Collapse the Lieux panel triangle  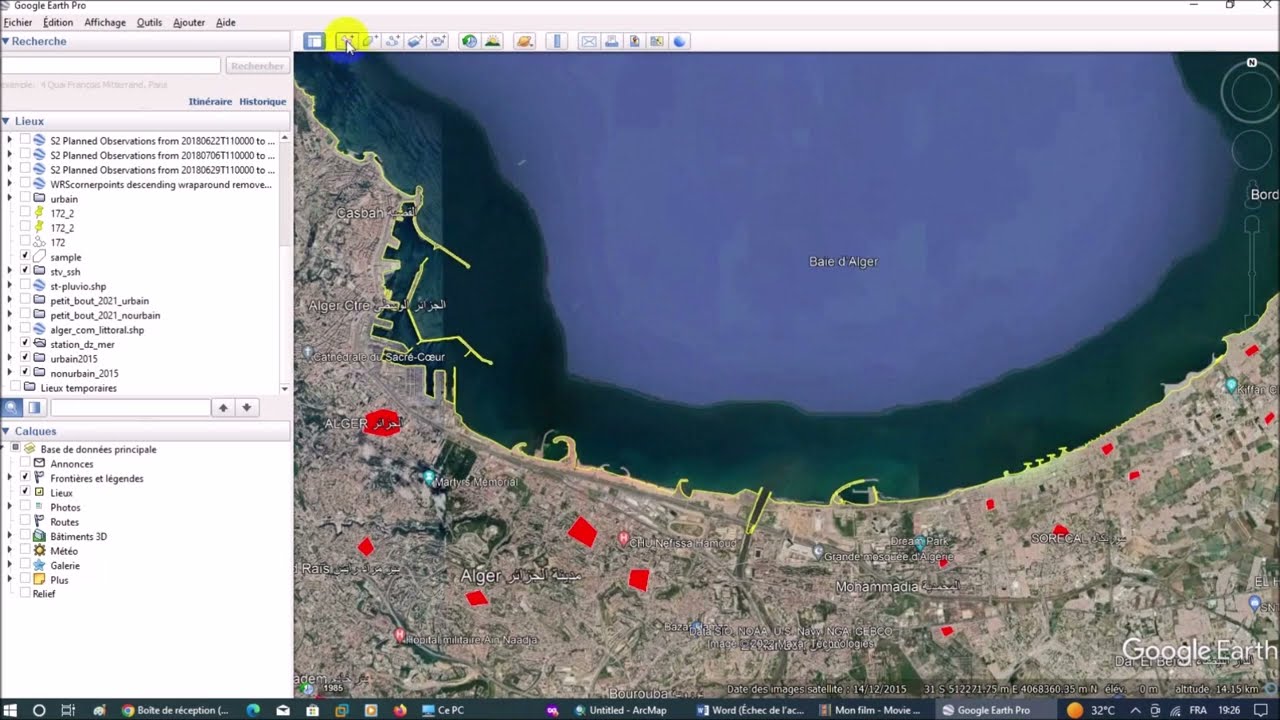6,121
